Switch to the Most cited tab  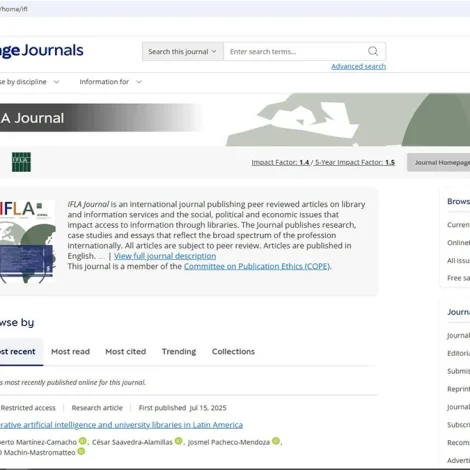click(x=126, y=352)
